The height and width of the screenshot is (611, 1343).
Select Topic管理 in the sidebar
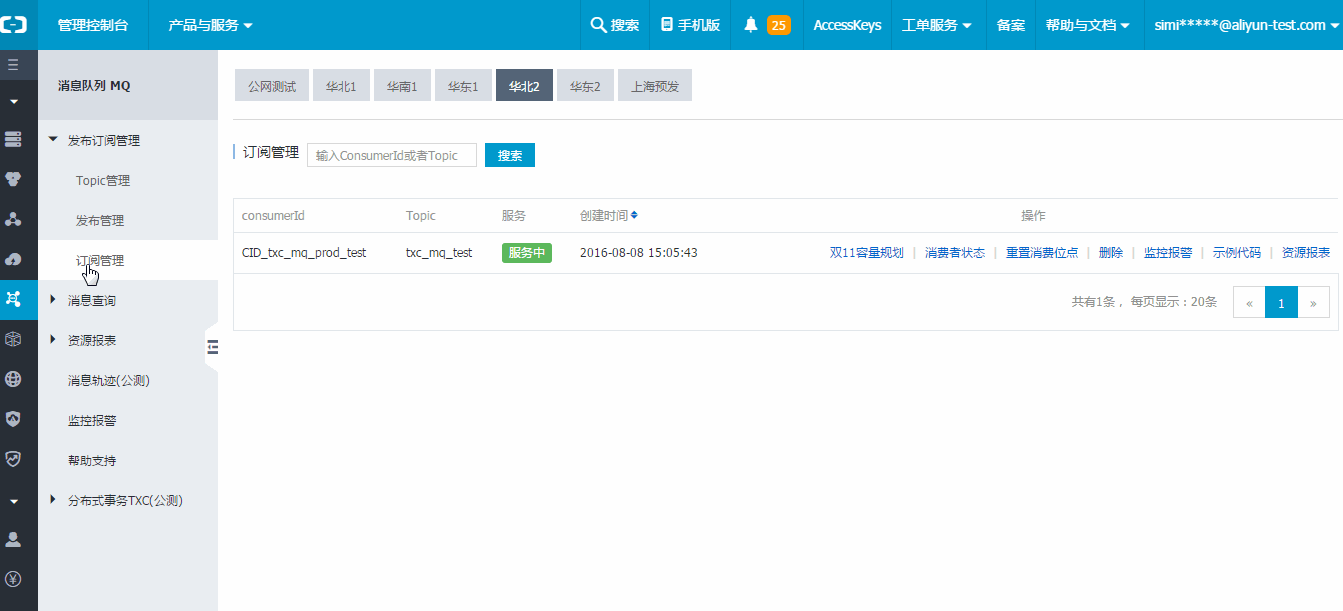tap(103, 181)
